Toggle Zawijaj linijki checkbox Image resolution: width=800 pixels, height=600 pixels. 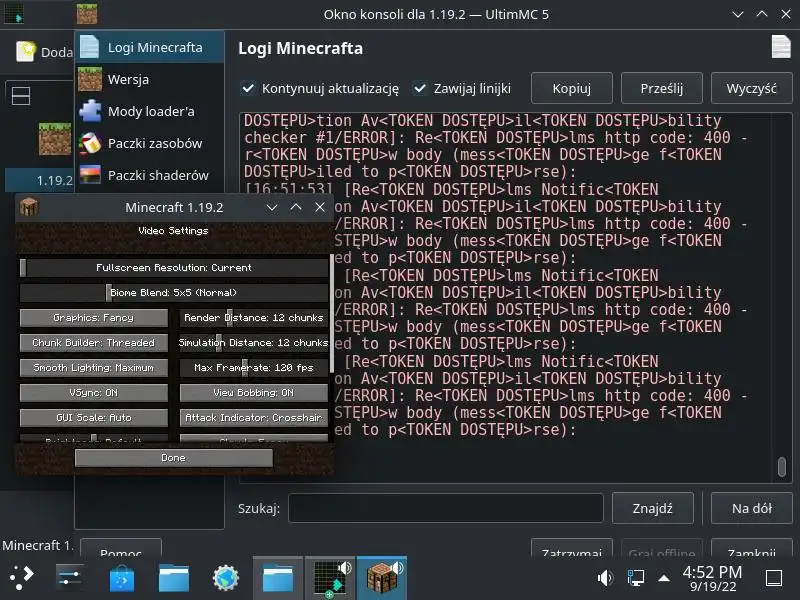419,88
